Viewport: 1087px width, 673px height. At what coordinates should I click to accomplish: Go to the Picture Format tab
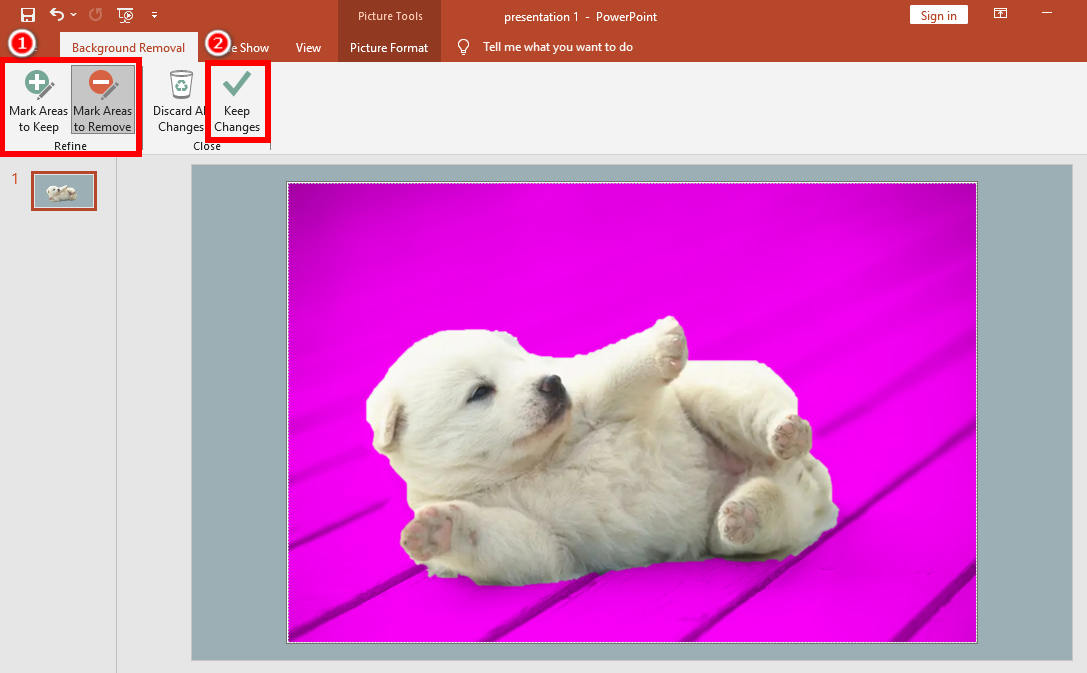389,47
